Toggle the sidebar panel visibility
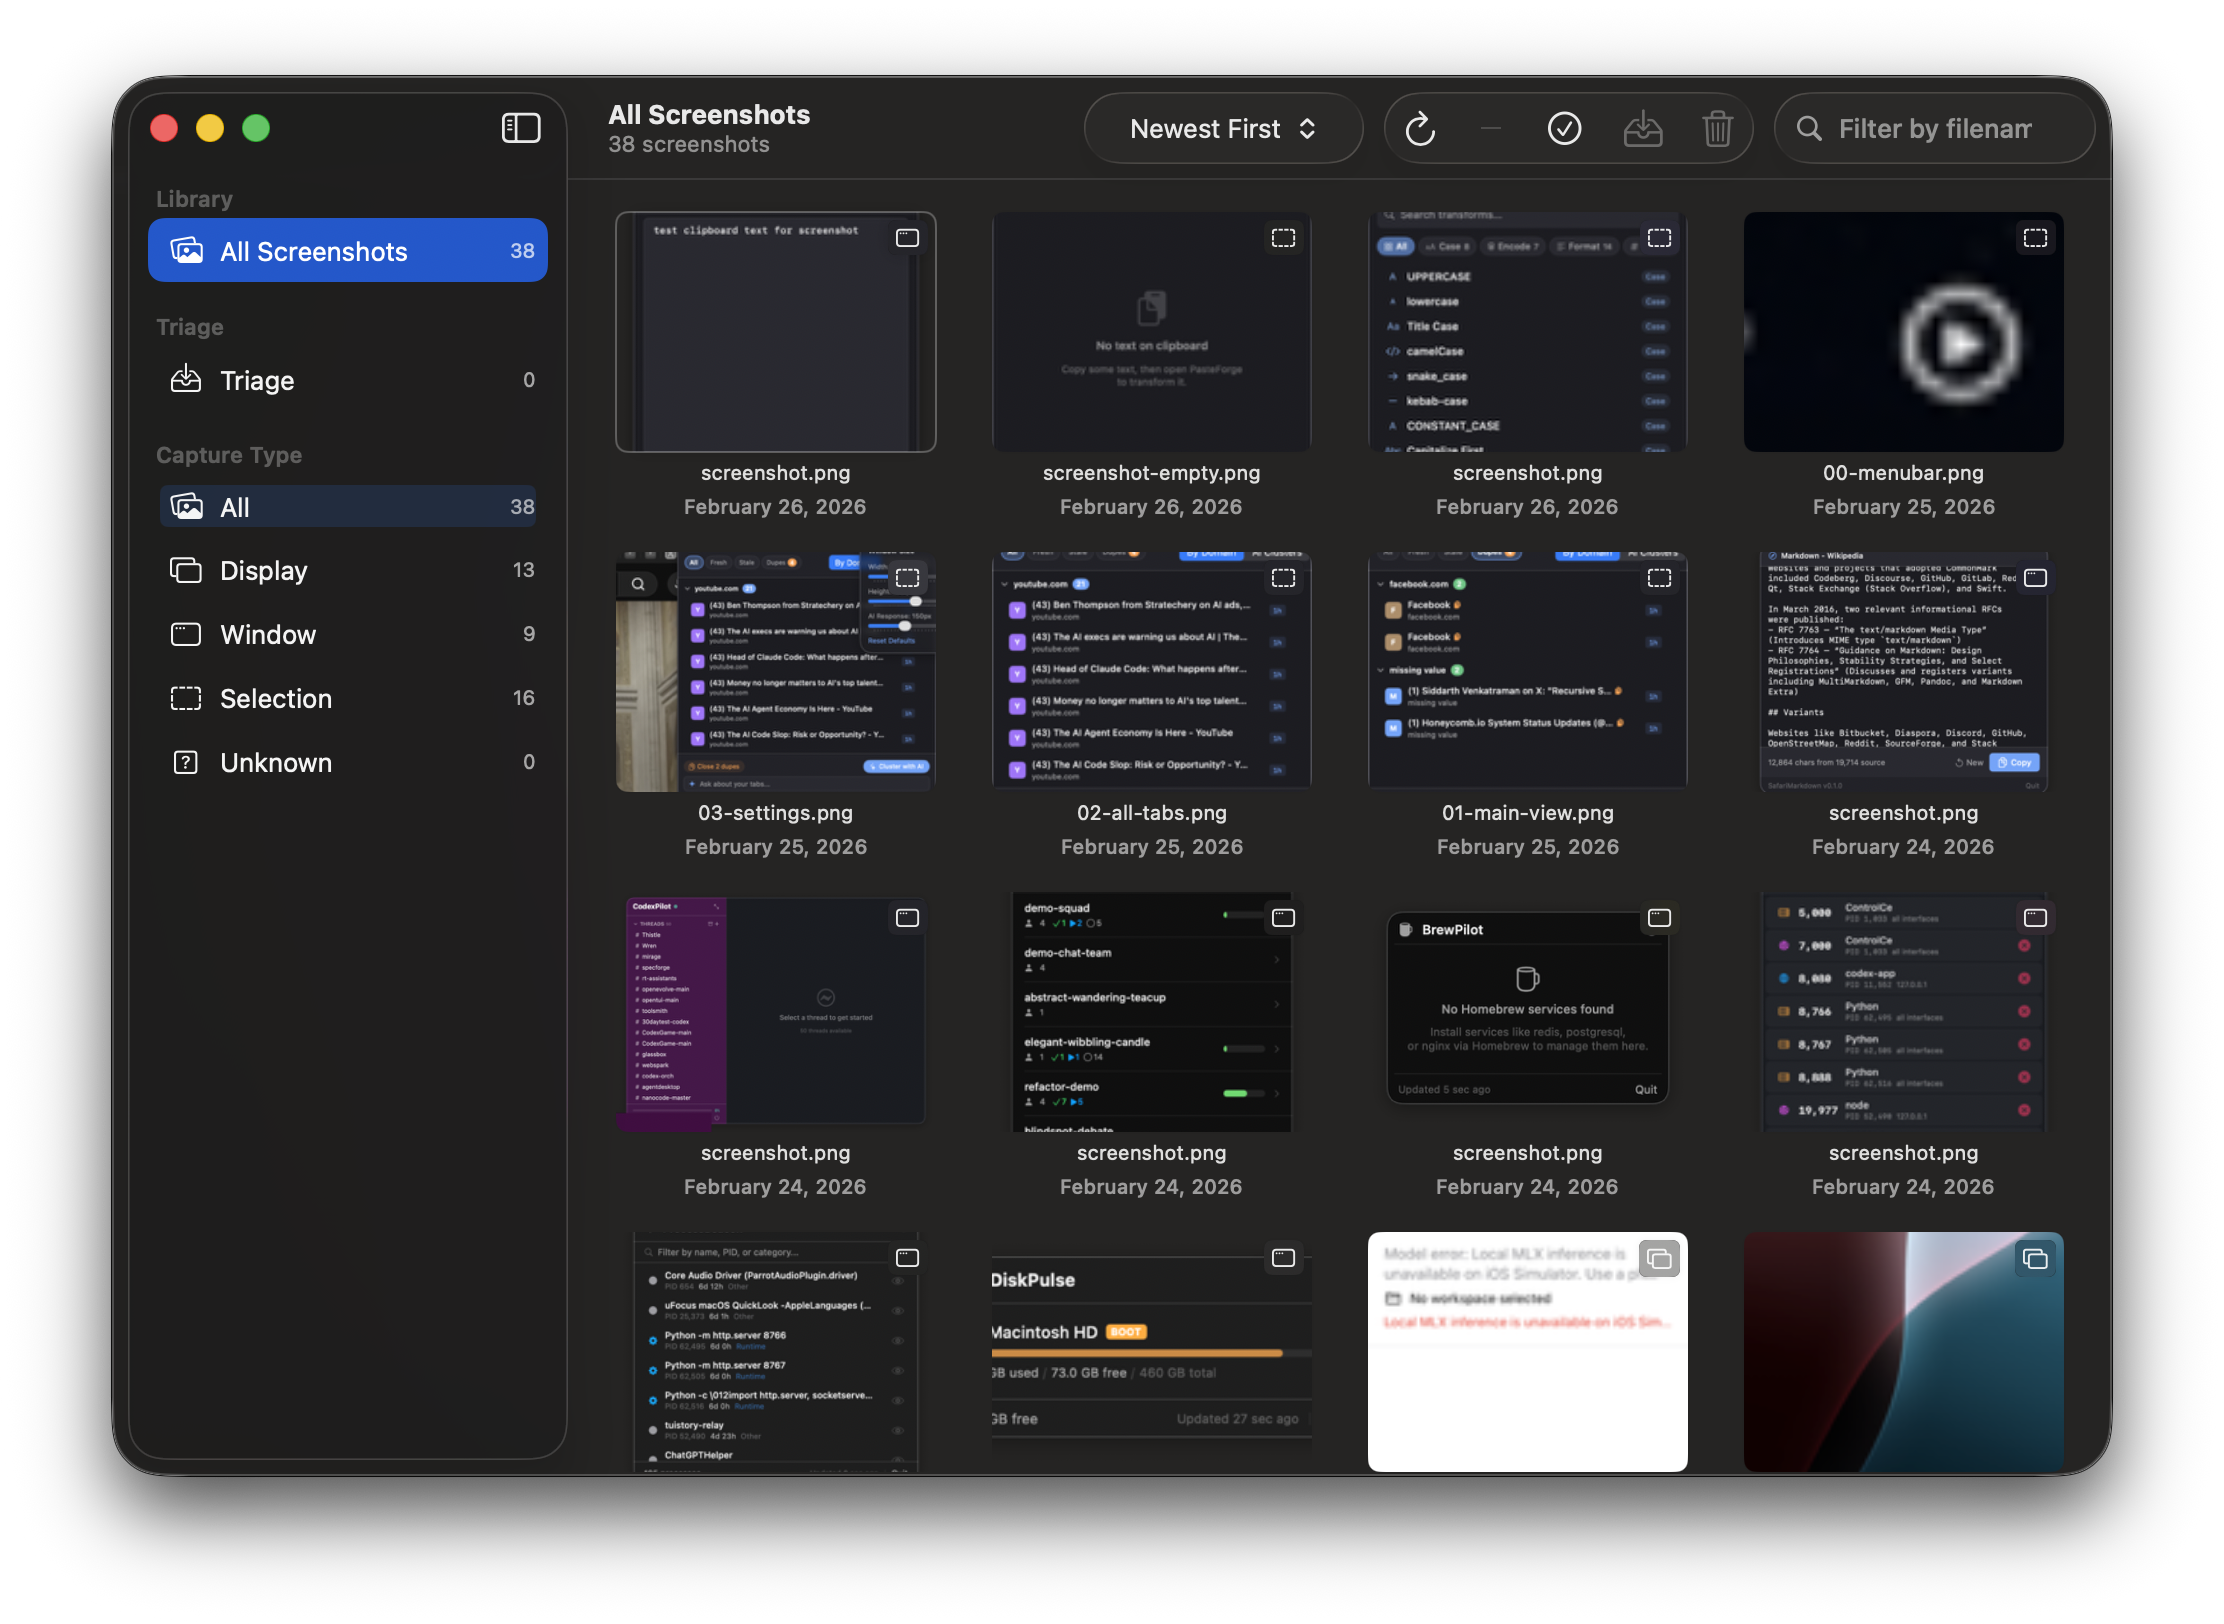2224x1624 pixels. click(520, 128)
